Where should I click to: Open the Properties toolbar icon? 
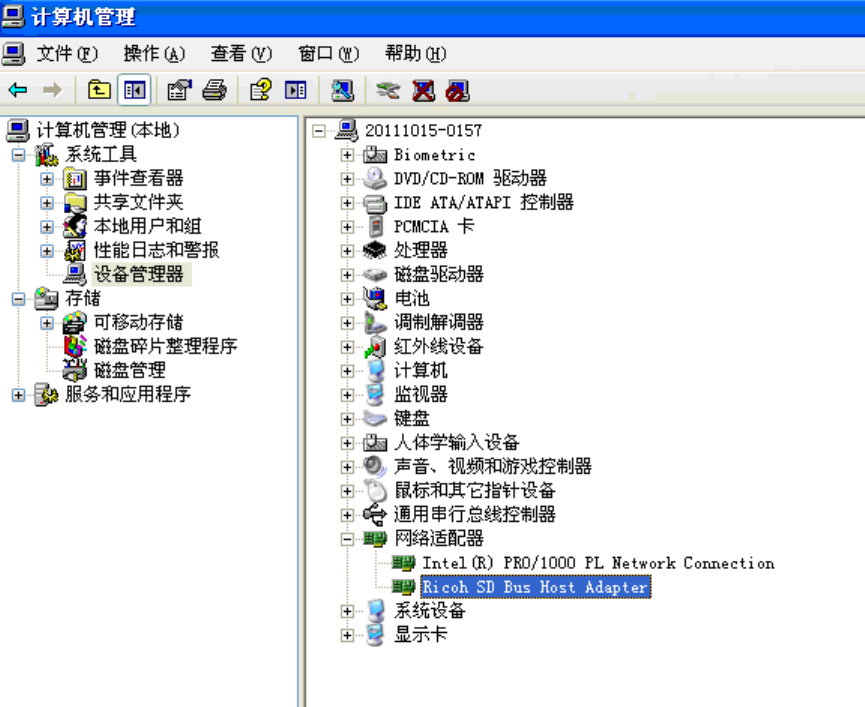point(179,90)
